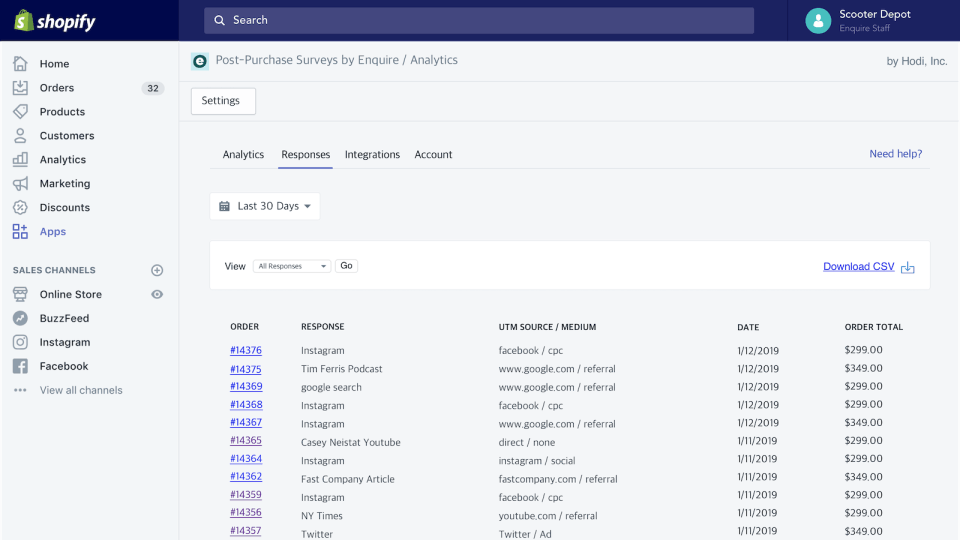Image resolution: width=960 pixels, height=540 pixels.
Task: Open Customers person icon
Action: (x=20, y=135)
